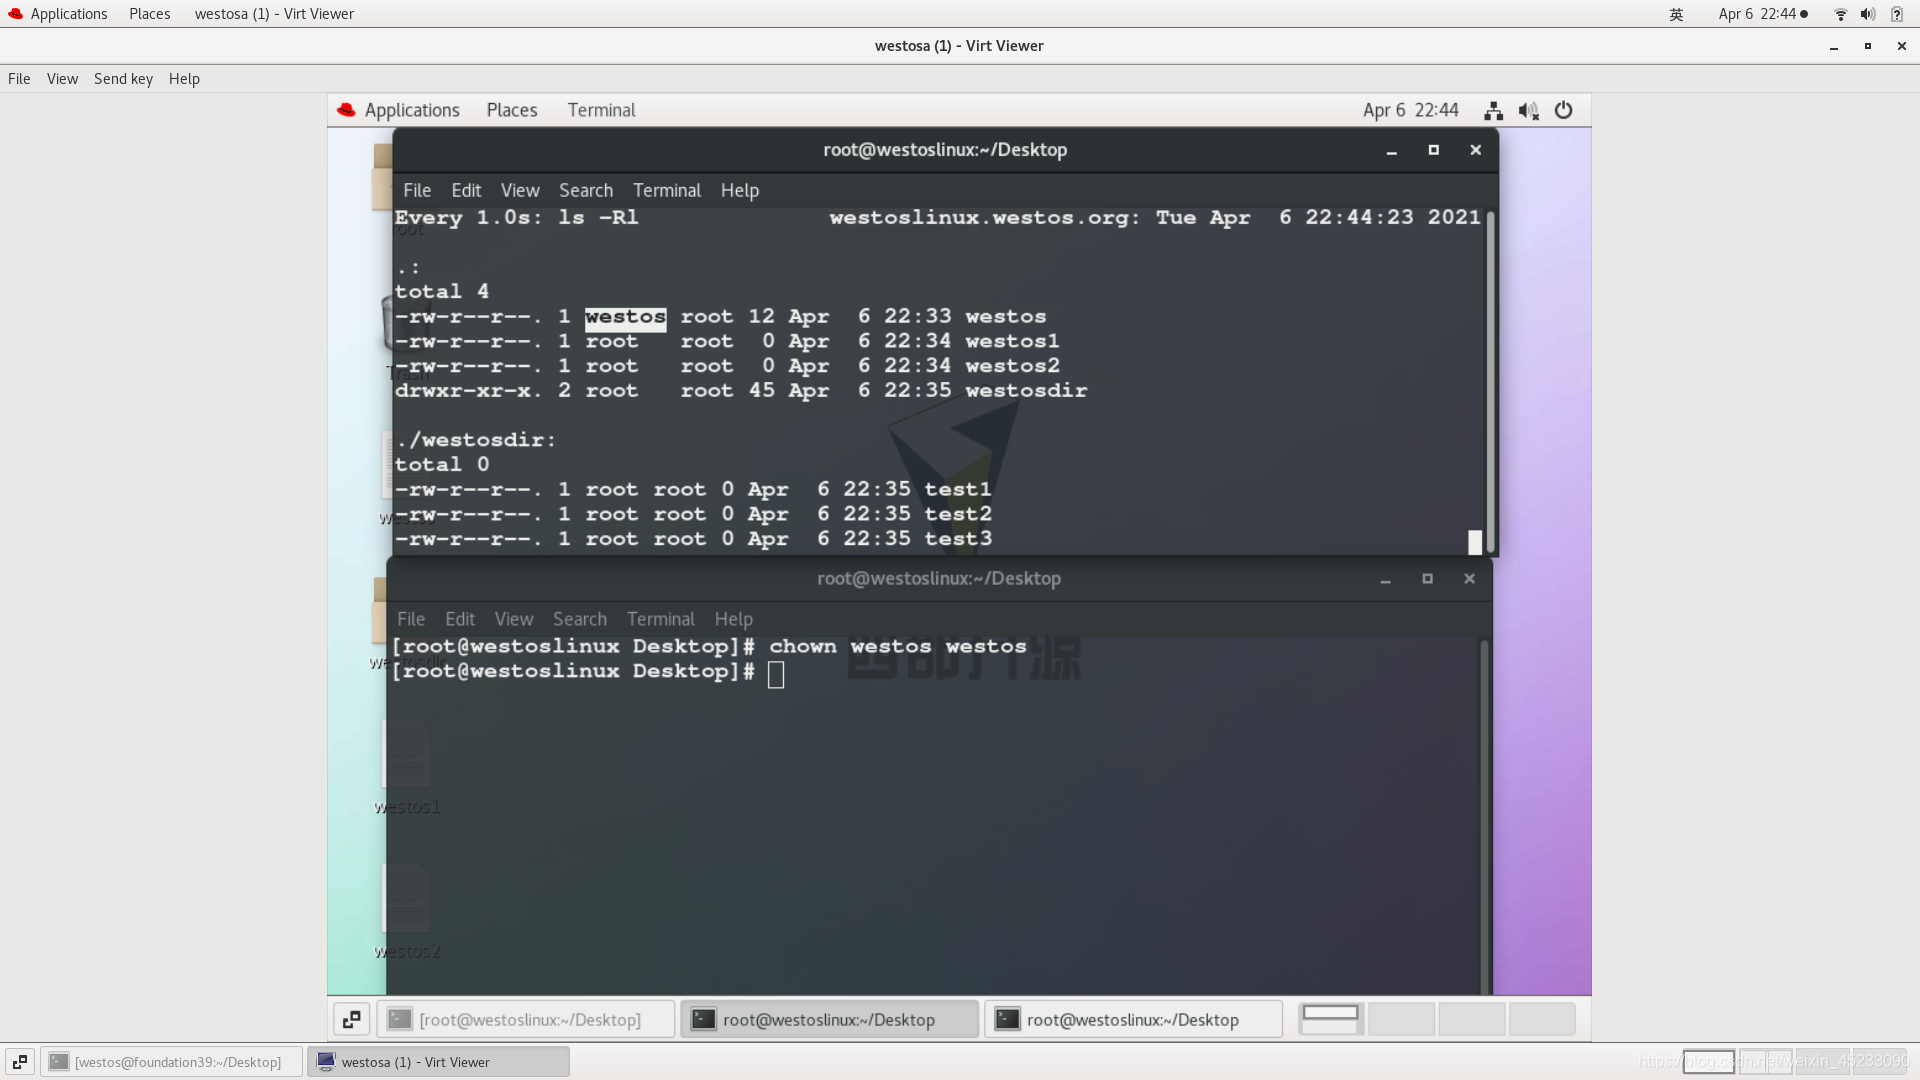Open Help menu in lower terminal window
Screen dimensions: 1920x1080
[x=734, y=619]
